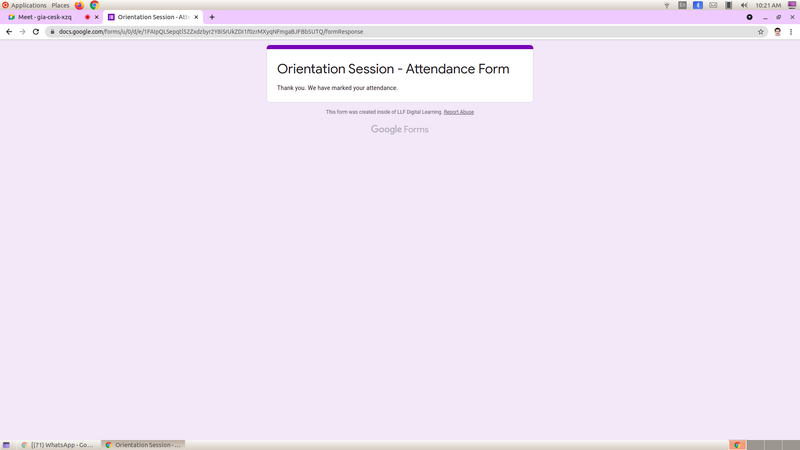
Task: Open the tab search dropdown circle
Action: (749, 17)
